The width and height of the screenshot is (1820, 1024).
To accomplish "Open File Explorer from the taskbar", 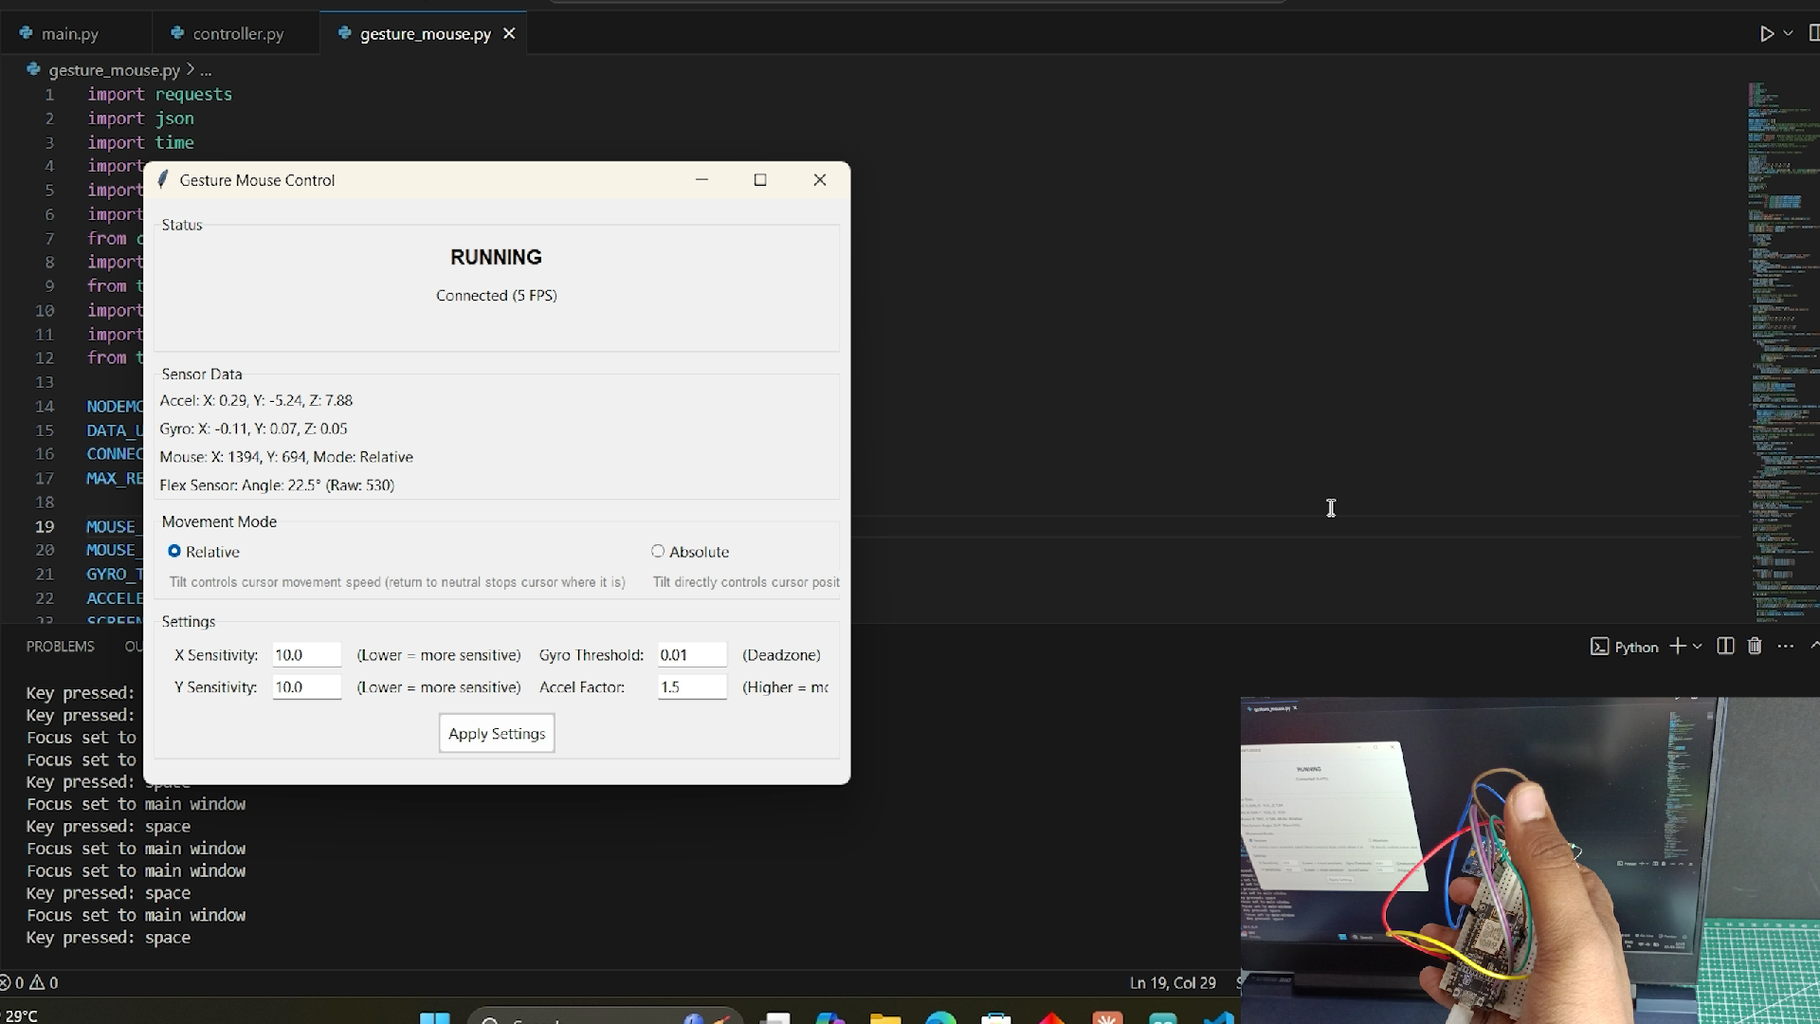I will (885, 1018).
